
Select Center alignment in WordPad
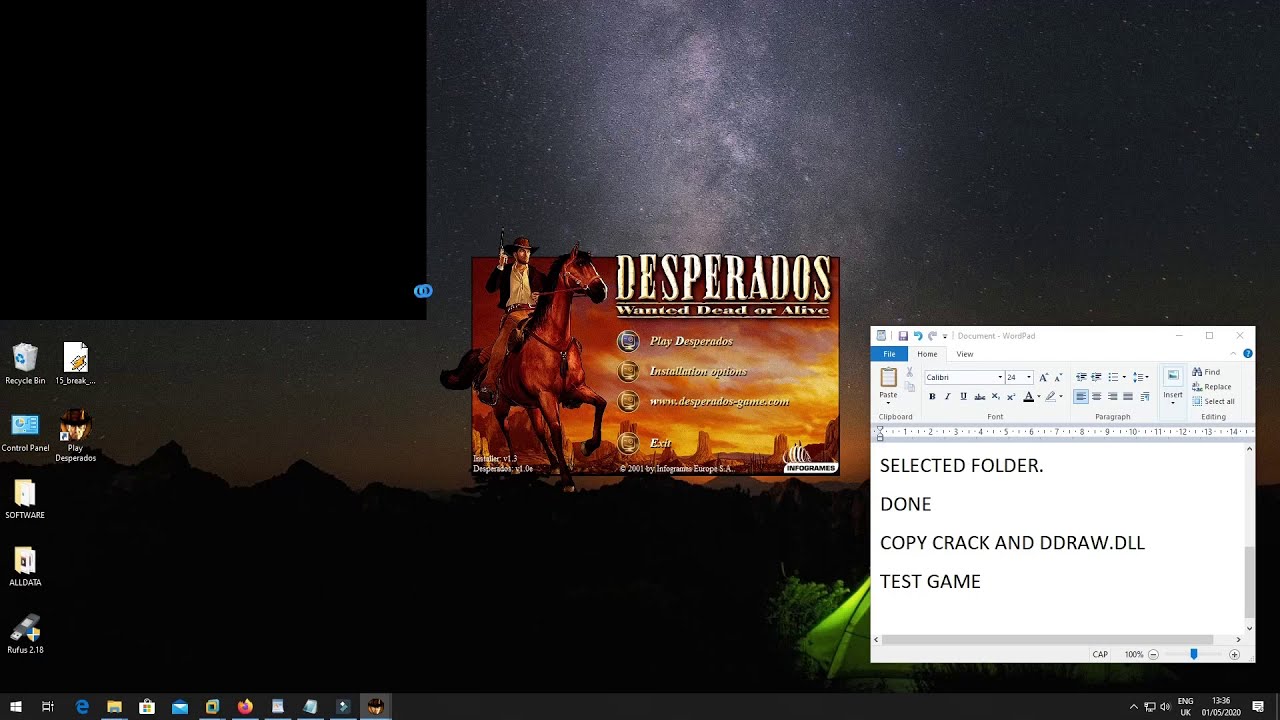pos(1097,397)
